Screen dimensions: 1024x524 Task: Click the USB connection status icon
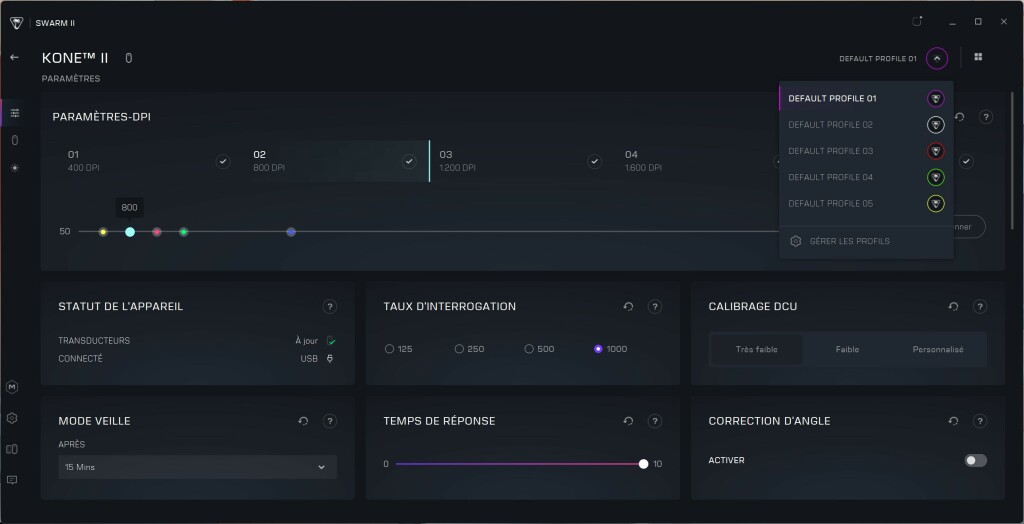(330, 359)
